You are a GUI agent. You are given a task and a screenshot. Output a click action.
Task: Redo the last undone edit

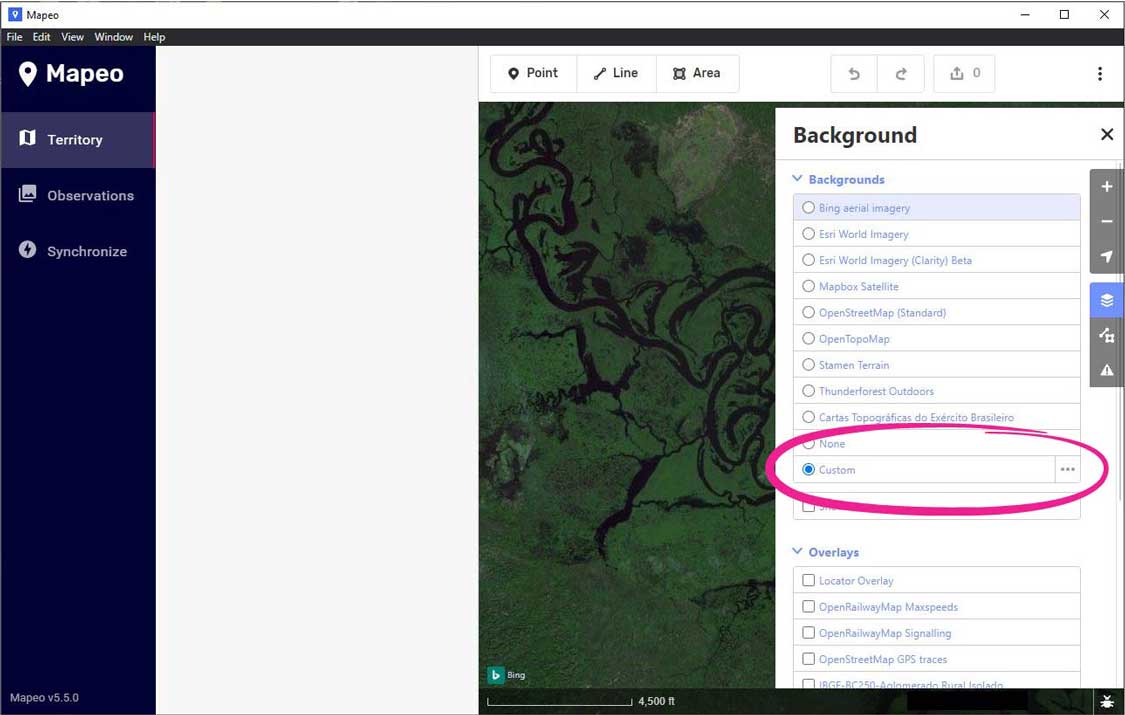click(x=901, y=73)
